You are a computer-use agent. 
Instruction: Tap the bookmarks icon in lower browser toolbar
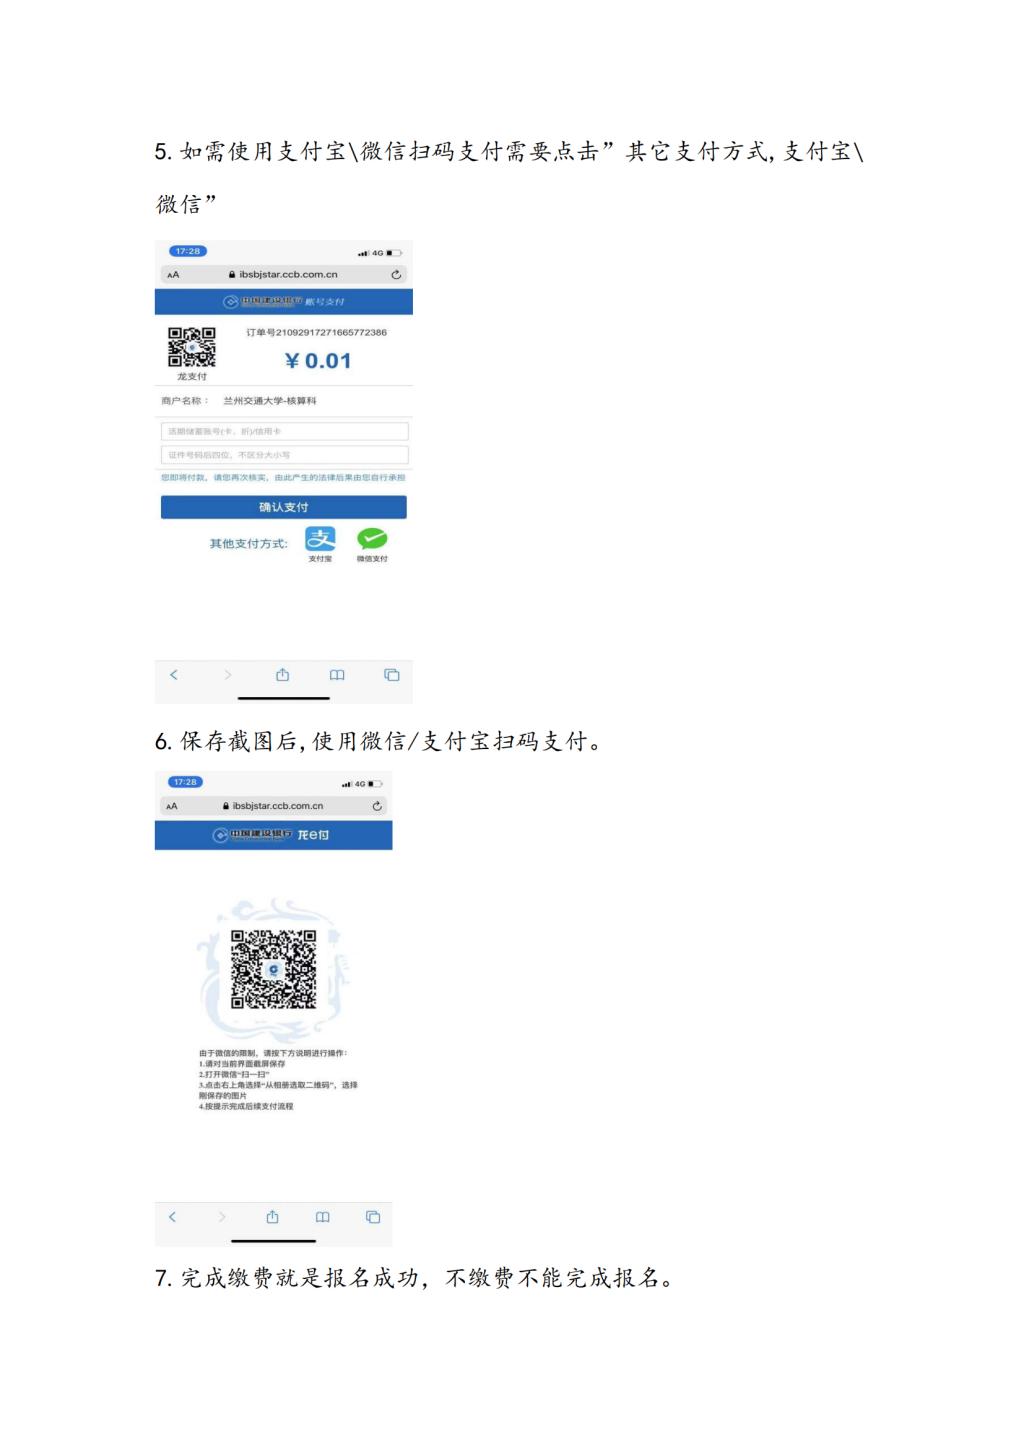click(x=322, y=1217)
